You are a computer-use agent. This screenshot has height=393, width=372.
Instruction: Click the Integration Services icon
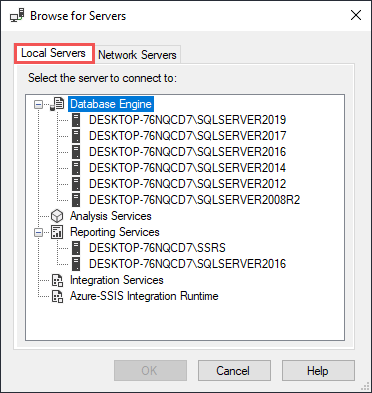click(57, 280)
